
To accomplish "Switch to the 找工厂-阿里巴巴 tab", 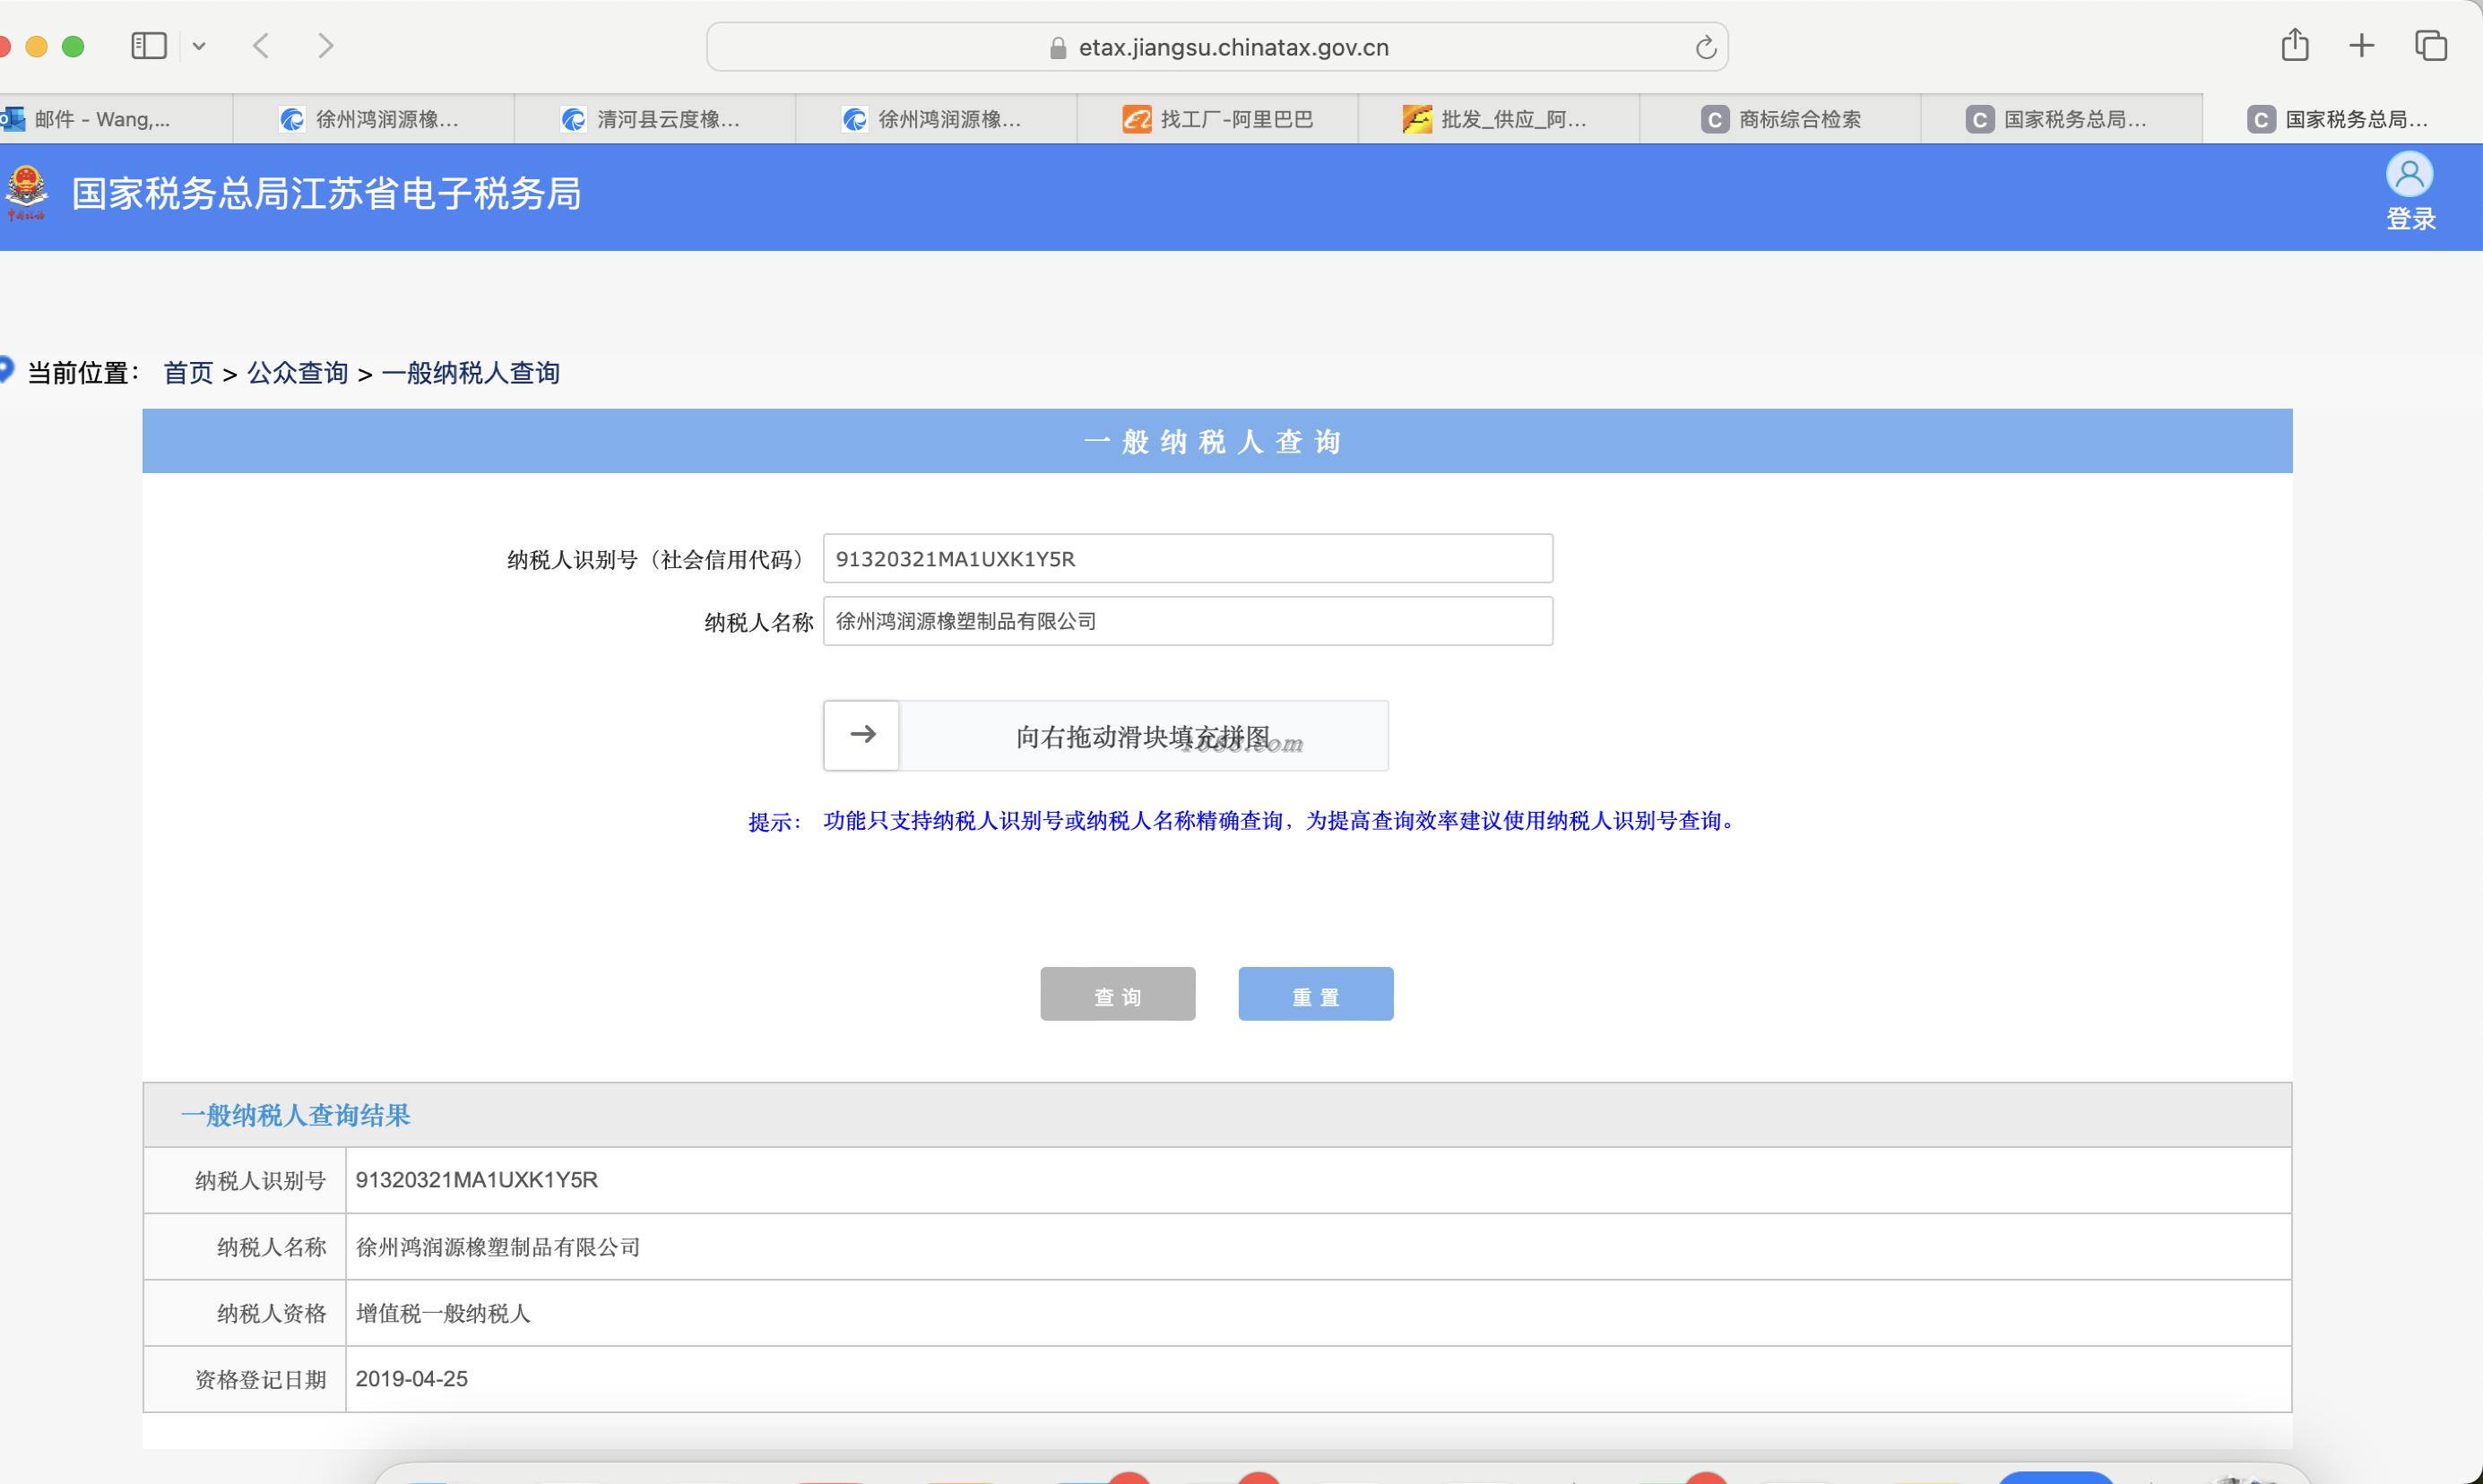I will pyautogui.click(x=1217, y=120).
